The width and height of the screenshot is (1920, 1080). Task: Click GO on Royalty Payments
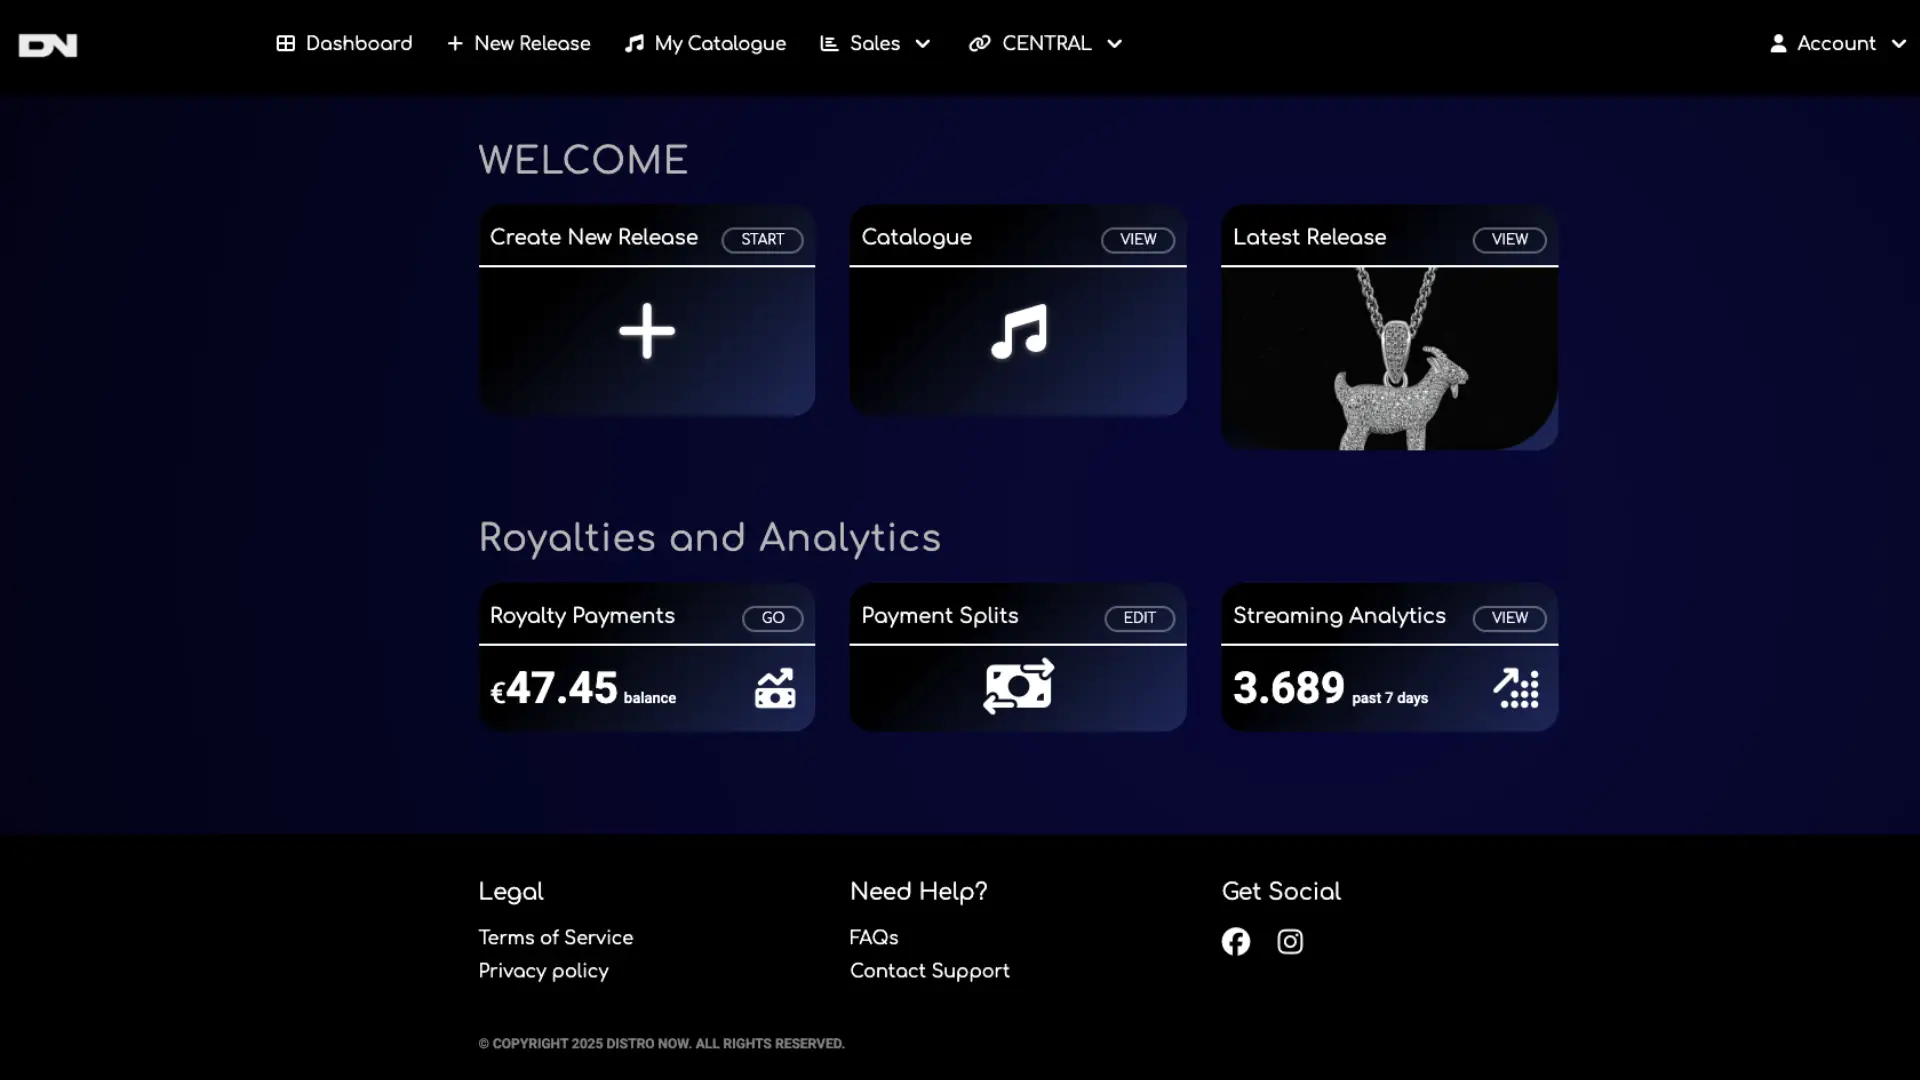click(773, 618)
